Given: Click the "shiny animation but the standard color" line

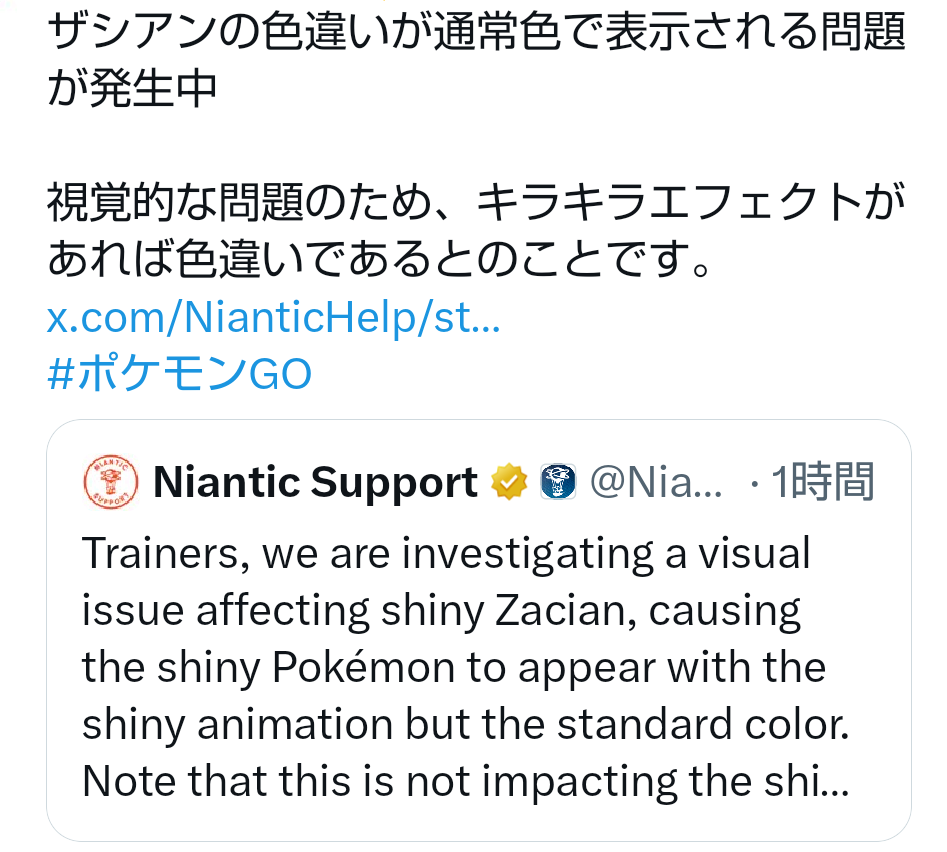Looking at the screenshot, I should [x=465, y=724].
